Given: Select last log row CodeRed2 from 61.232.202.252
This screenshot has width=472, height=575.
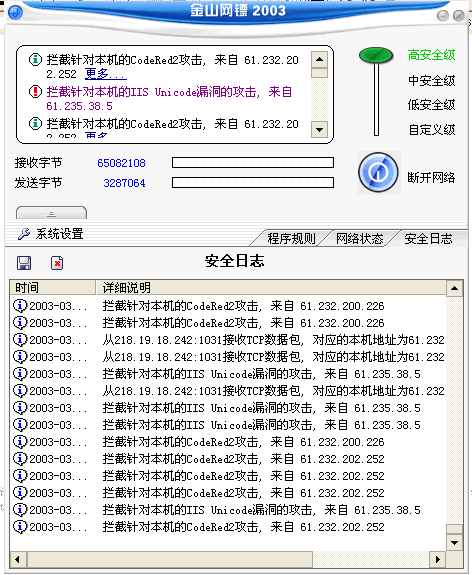Looking at the screenshot, I should tap(228, 527).
